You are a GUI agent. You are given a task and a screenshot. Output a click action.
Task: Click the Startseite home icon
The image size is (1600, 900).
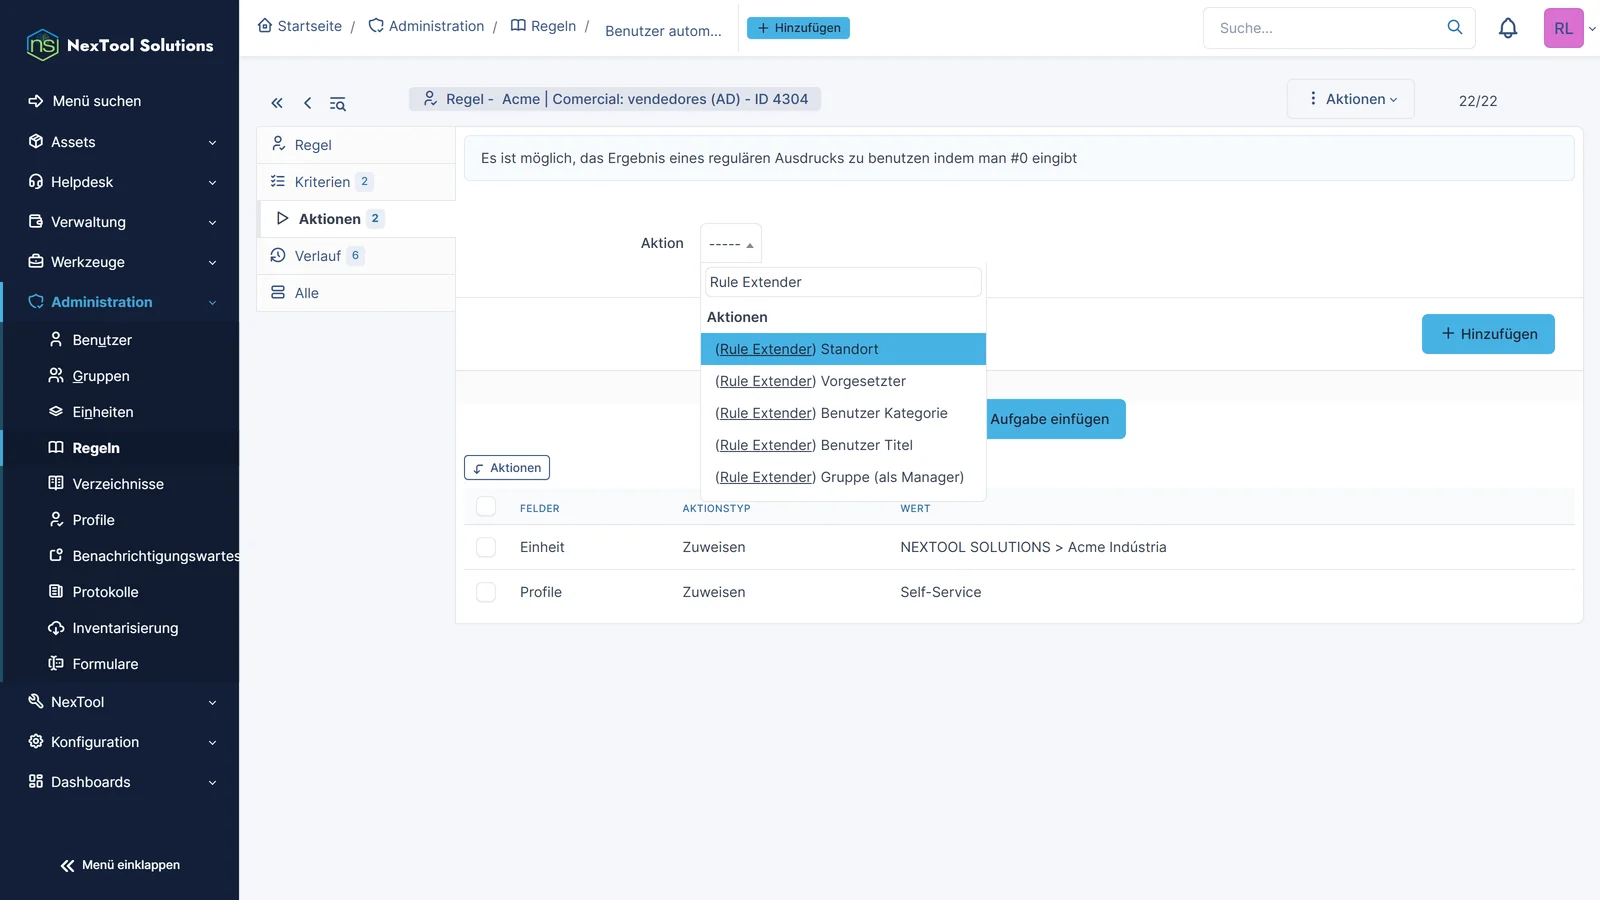[x=265, y=26]
